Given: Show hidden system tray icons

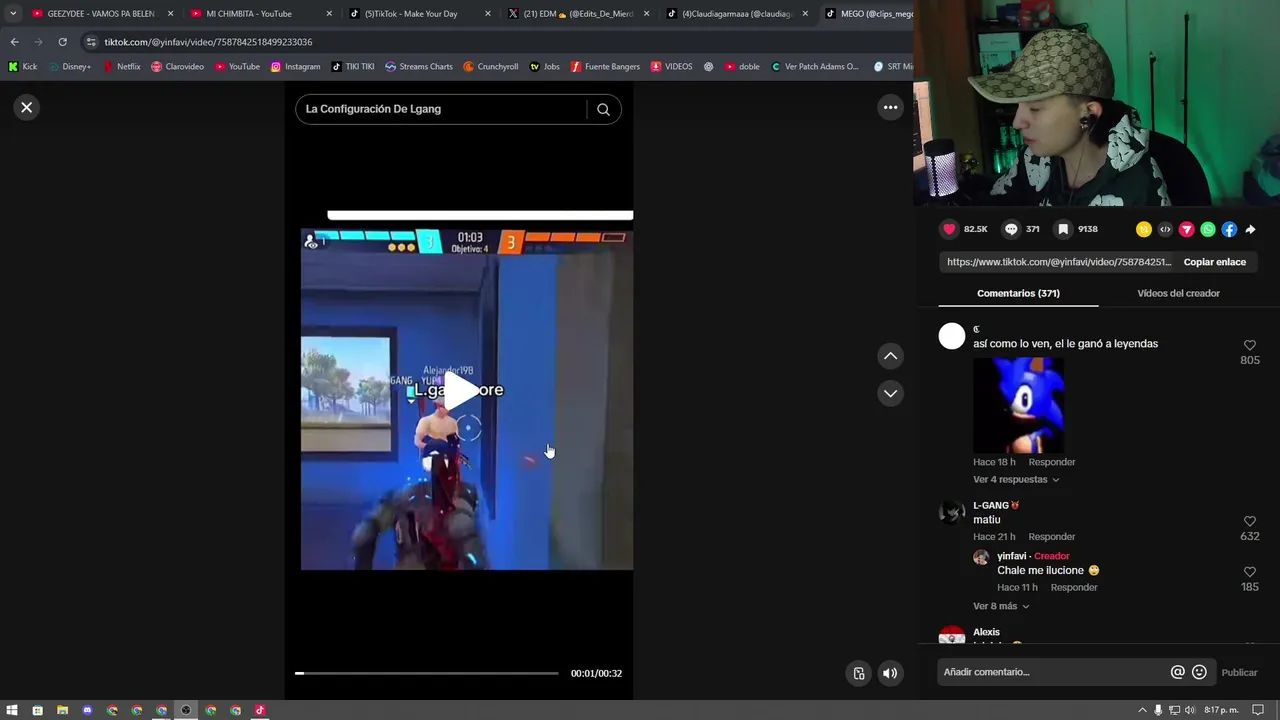Looking at the screenshot, I should click(1142, 710).
